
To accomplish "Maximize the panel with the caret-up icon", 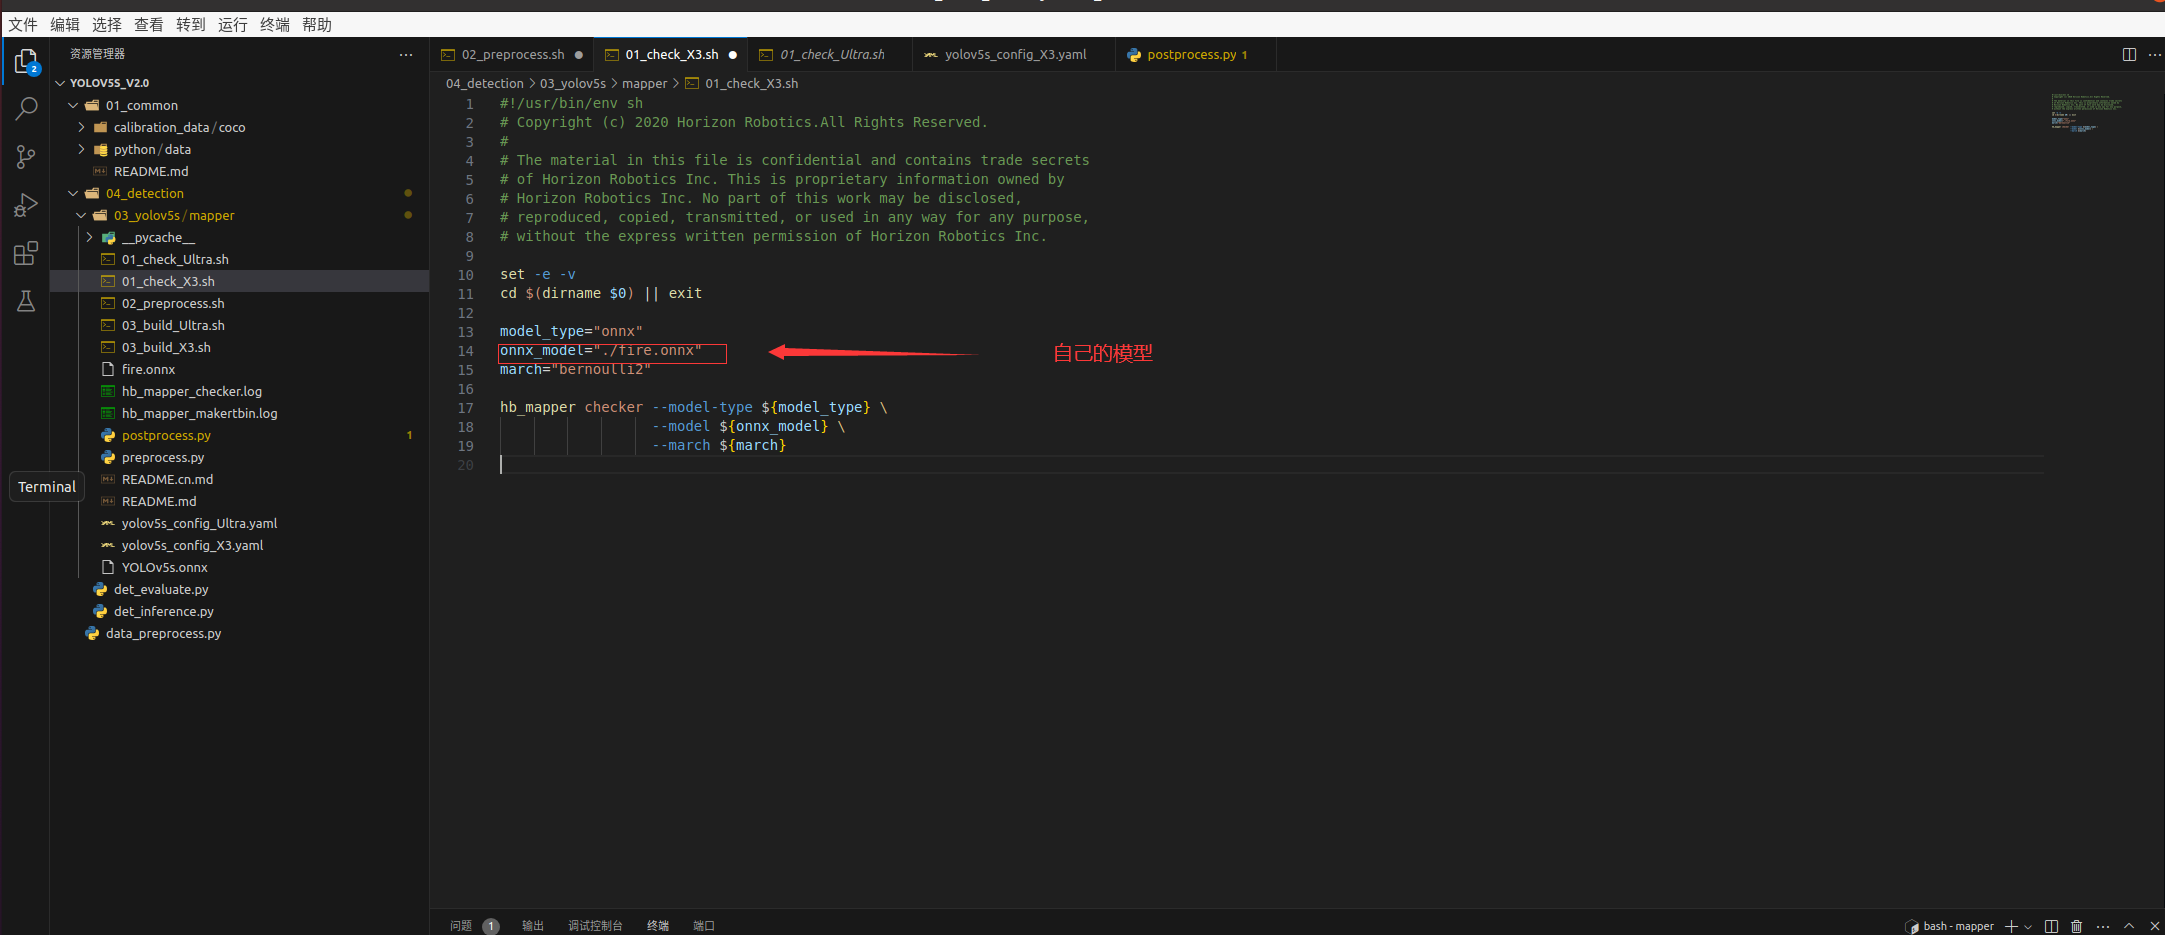I will tap(2129, 926).
